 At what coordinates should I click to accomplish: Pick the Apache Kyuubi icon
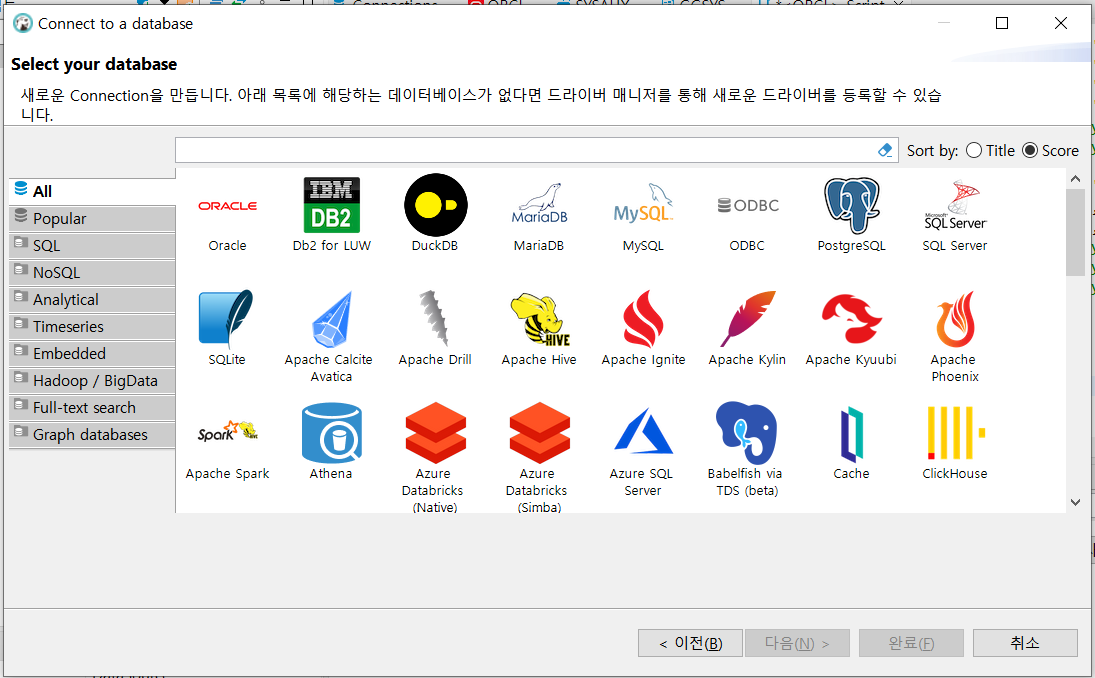tap(851, 318)
